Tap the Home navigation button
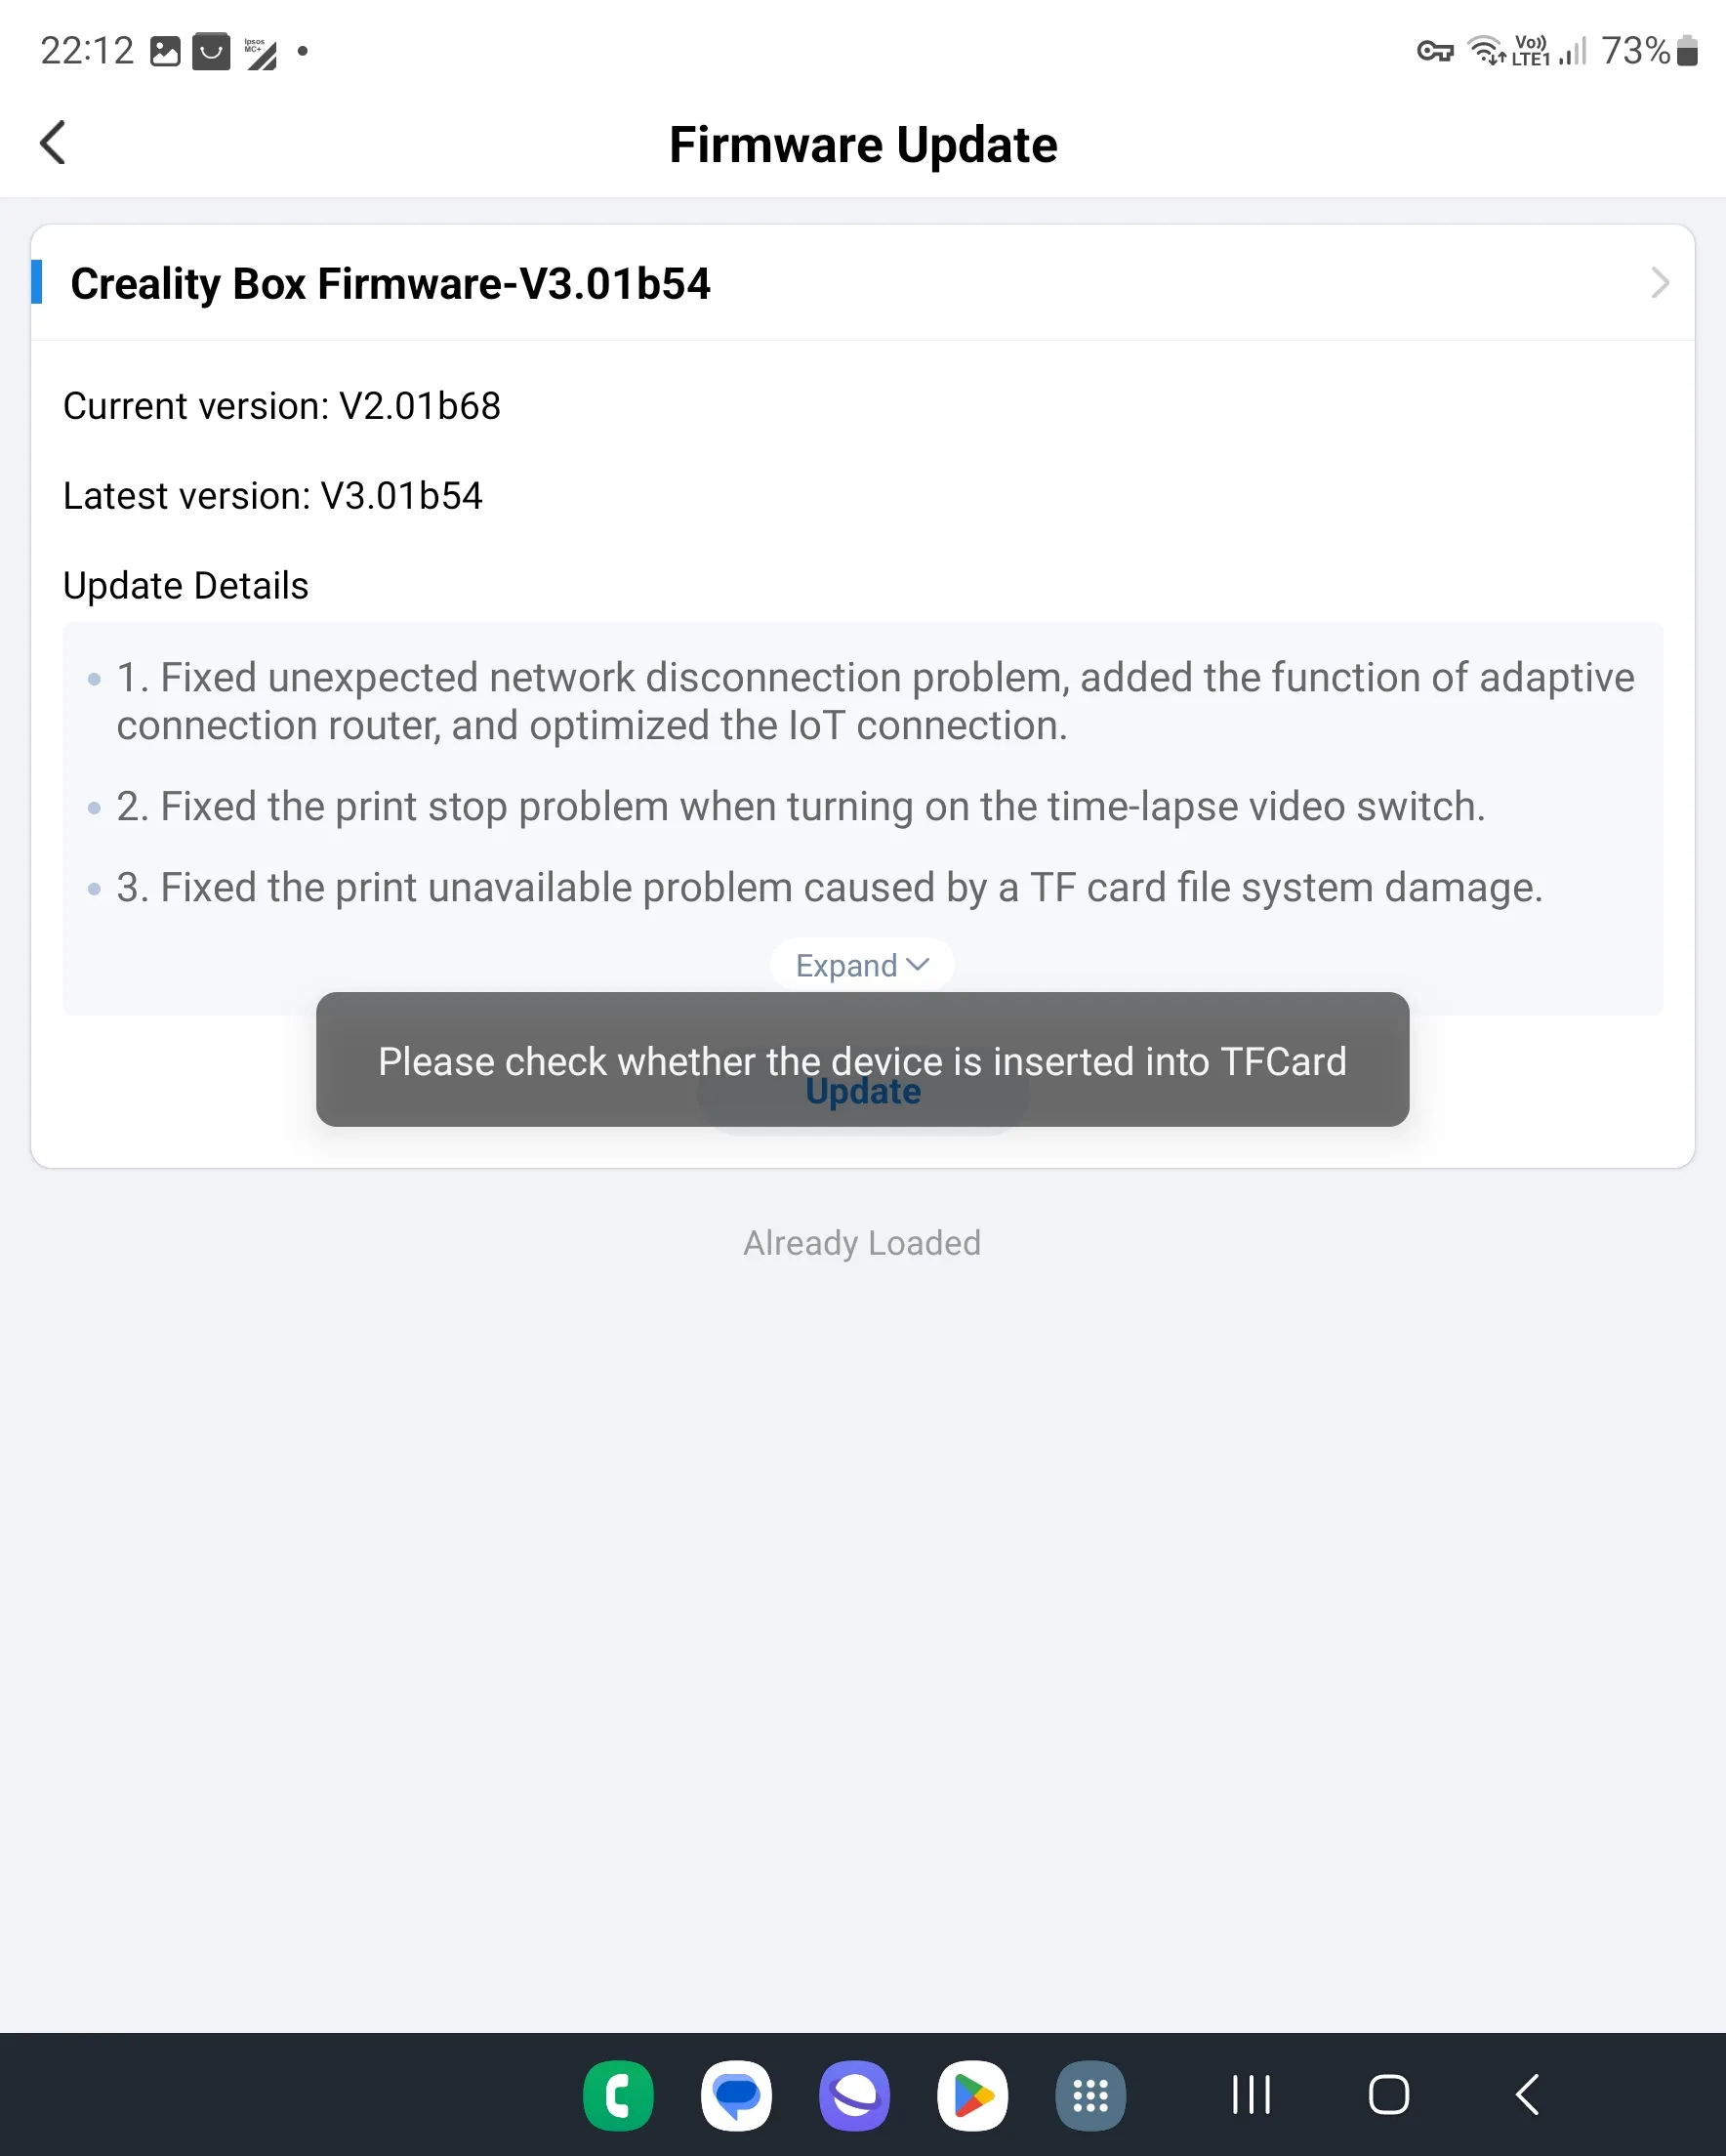The image size is (1726, 2156). [x=1388, y=2094]
